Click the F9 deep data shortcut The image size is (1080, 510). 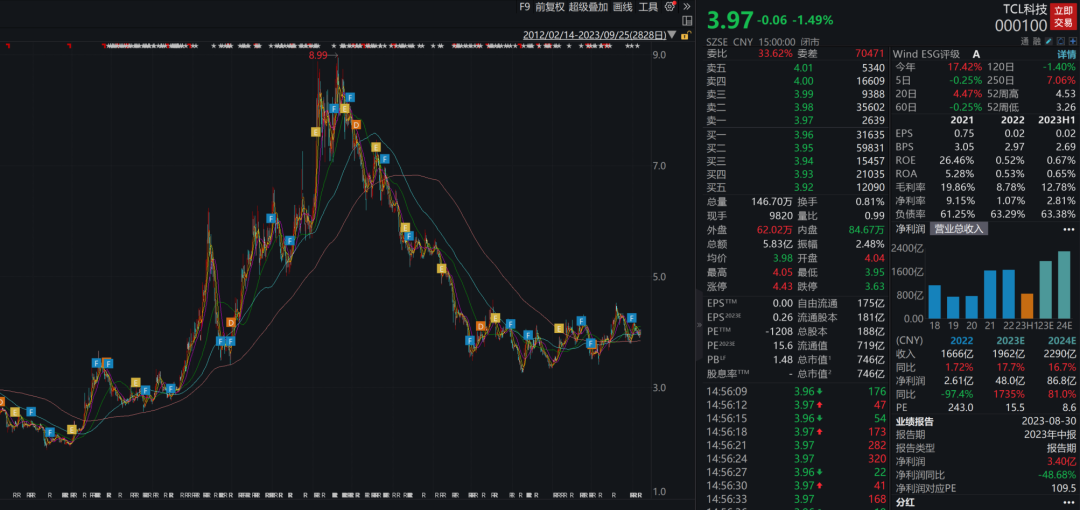(524, 7)
